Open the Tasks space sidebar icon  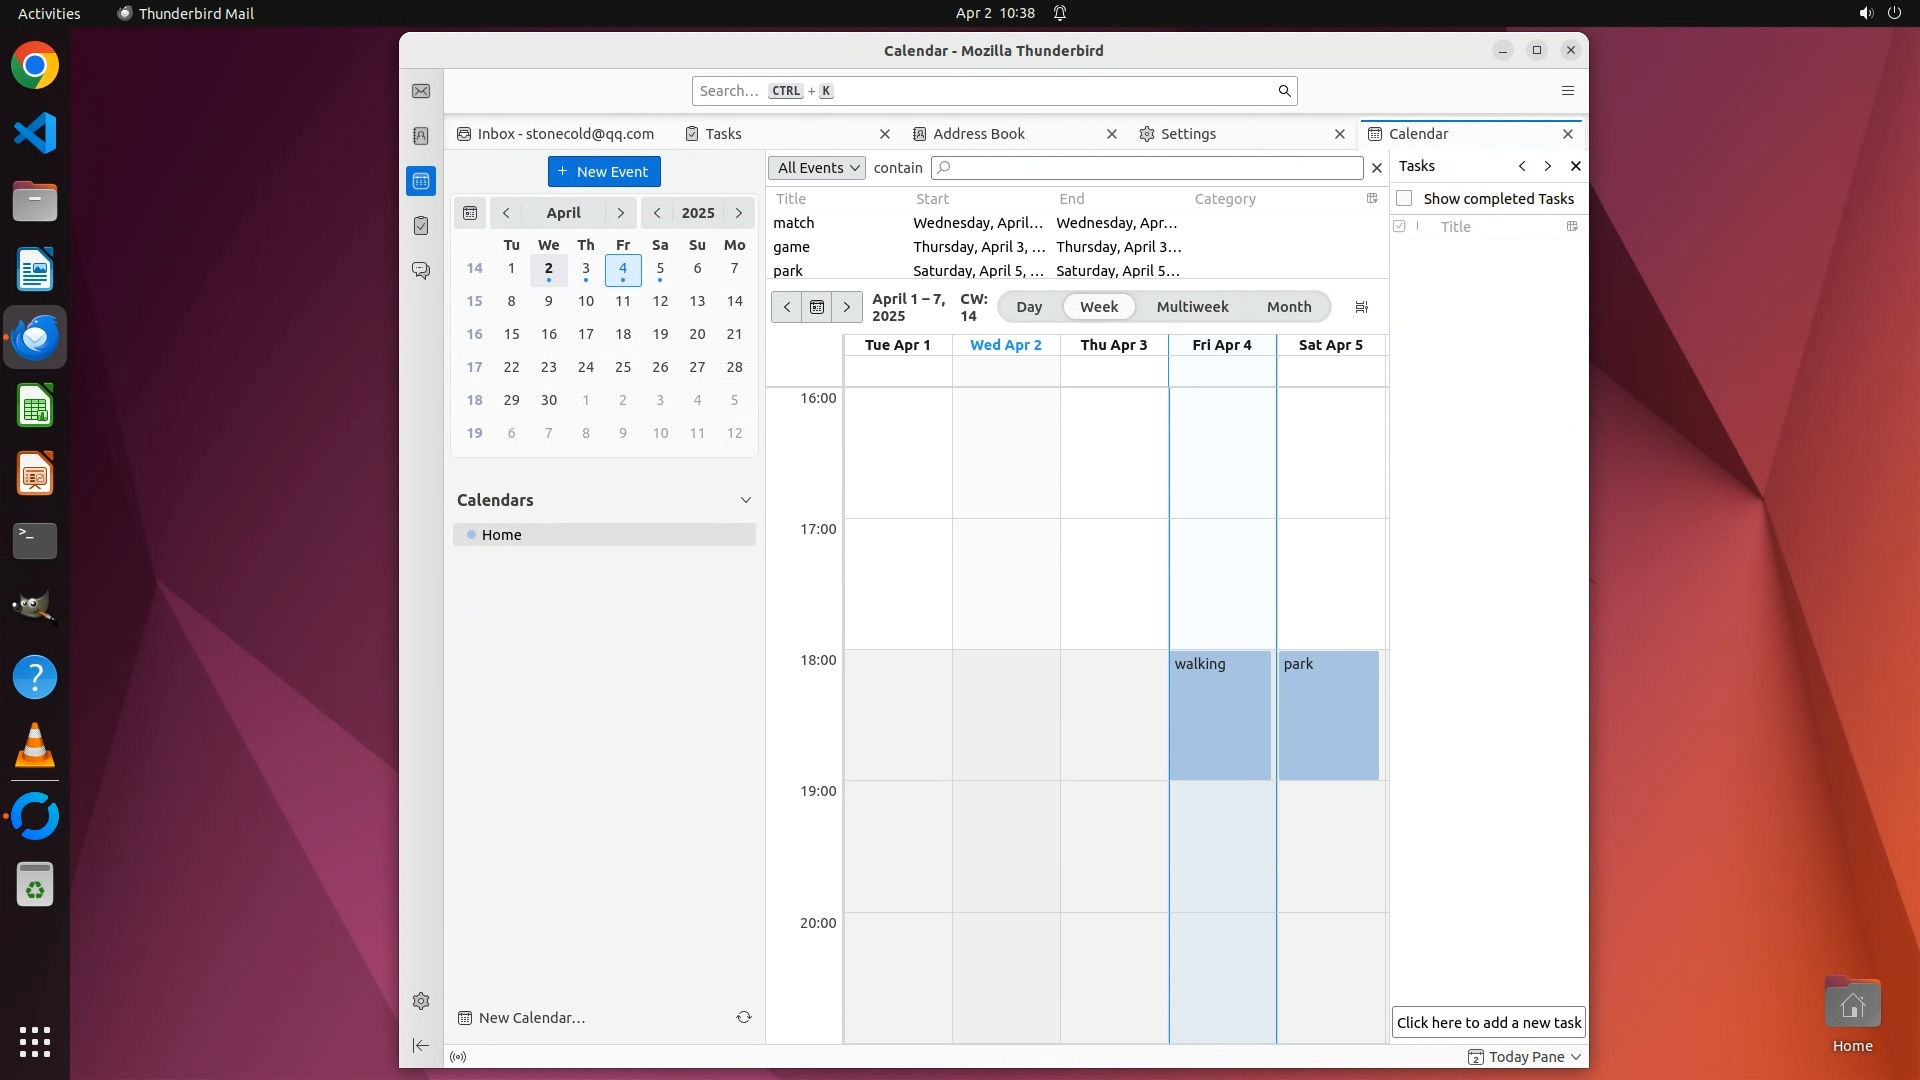pos(421,226)
